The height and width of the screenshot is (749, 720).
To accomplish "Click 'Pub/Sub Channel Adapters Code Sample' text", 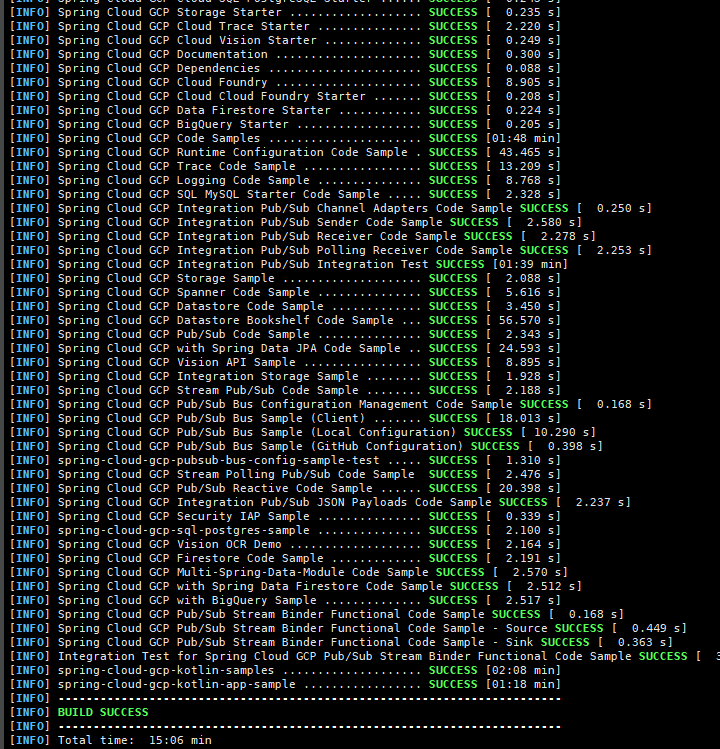I will coord(387,208).
